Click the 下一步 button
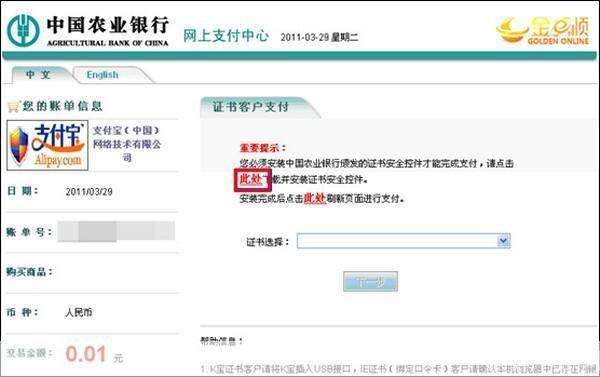This screenshot has height=377, width=600. click(370, 282)
